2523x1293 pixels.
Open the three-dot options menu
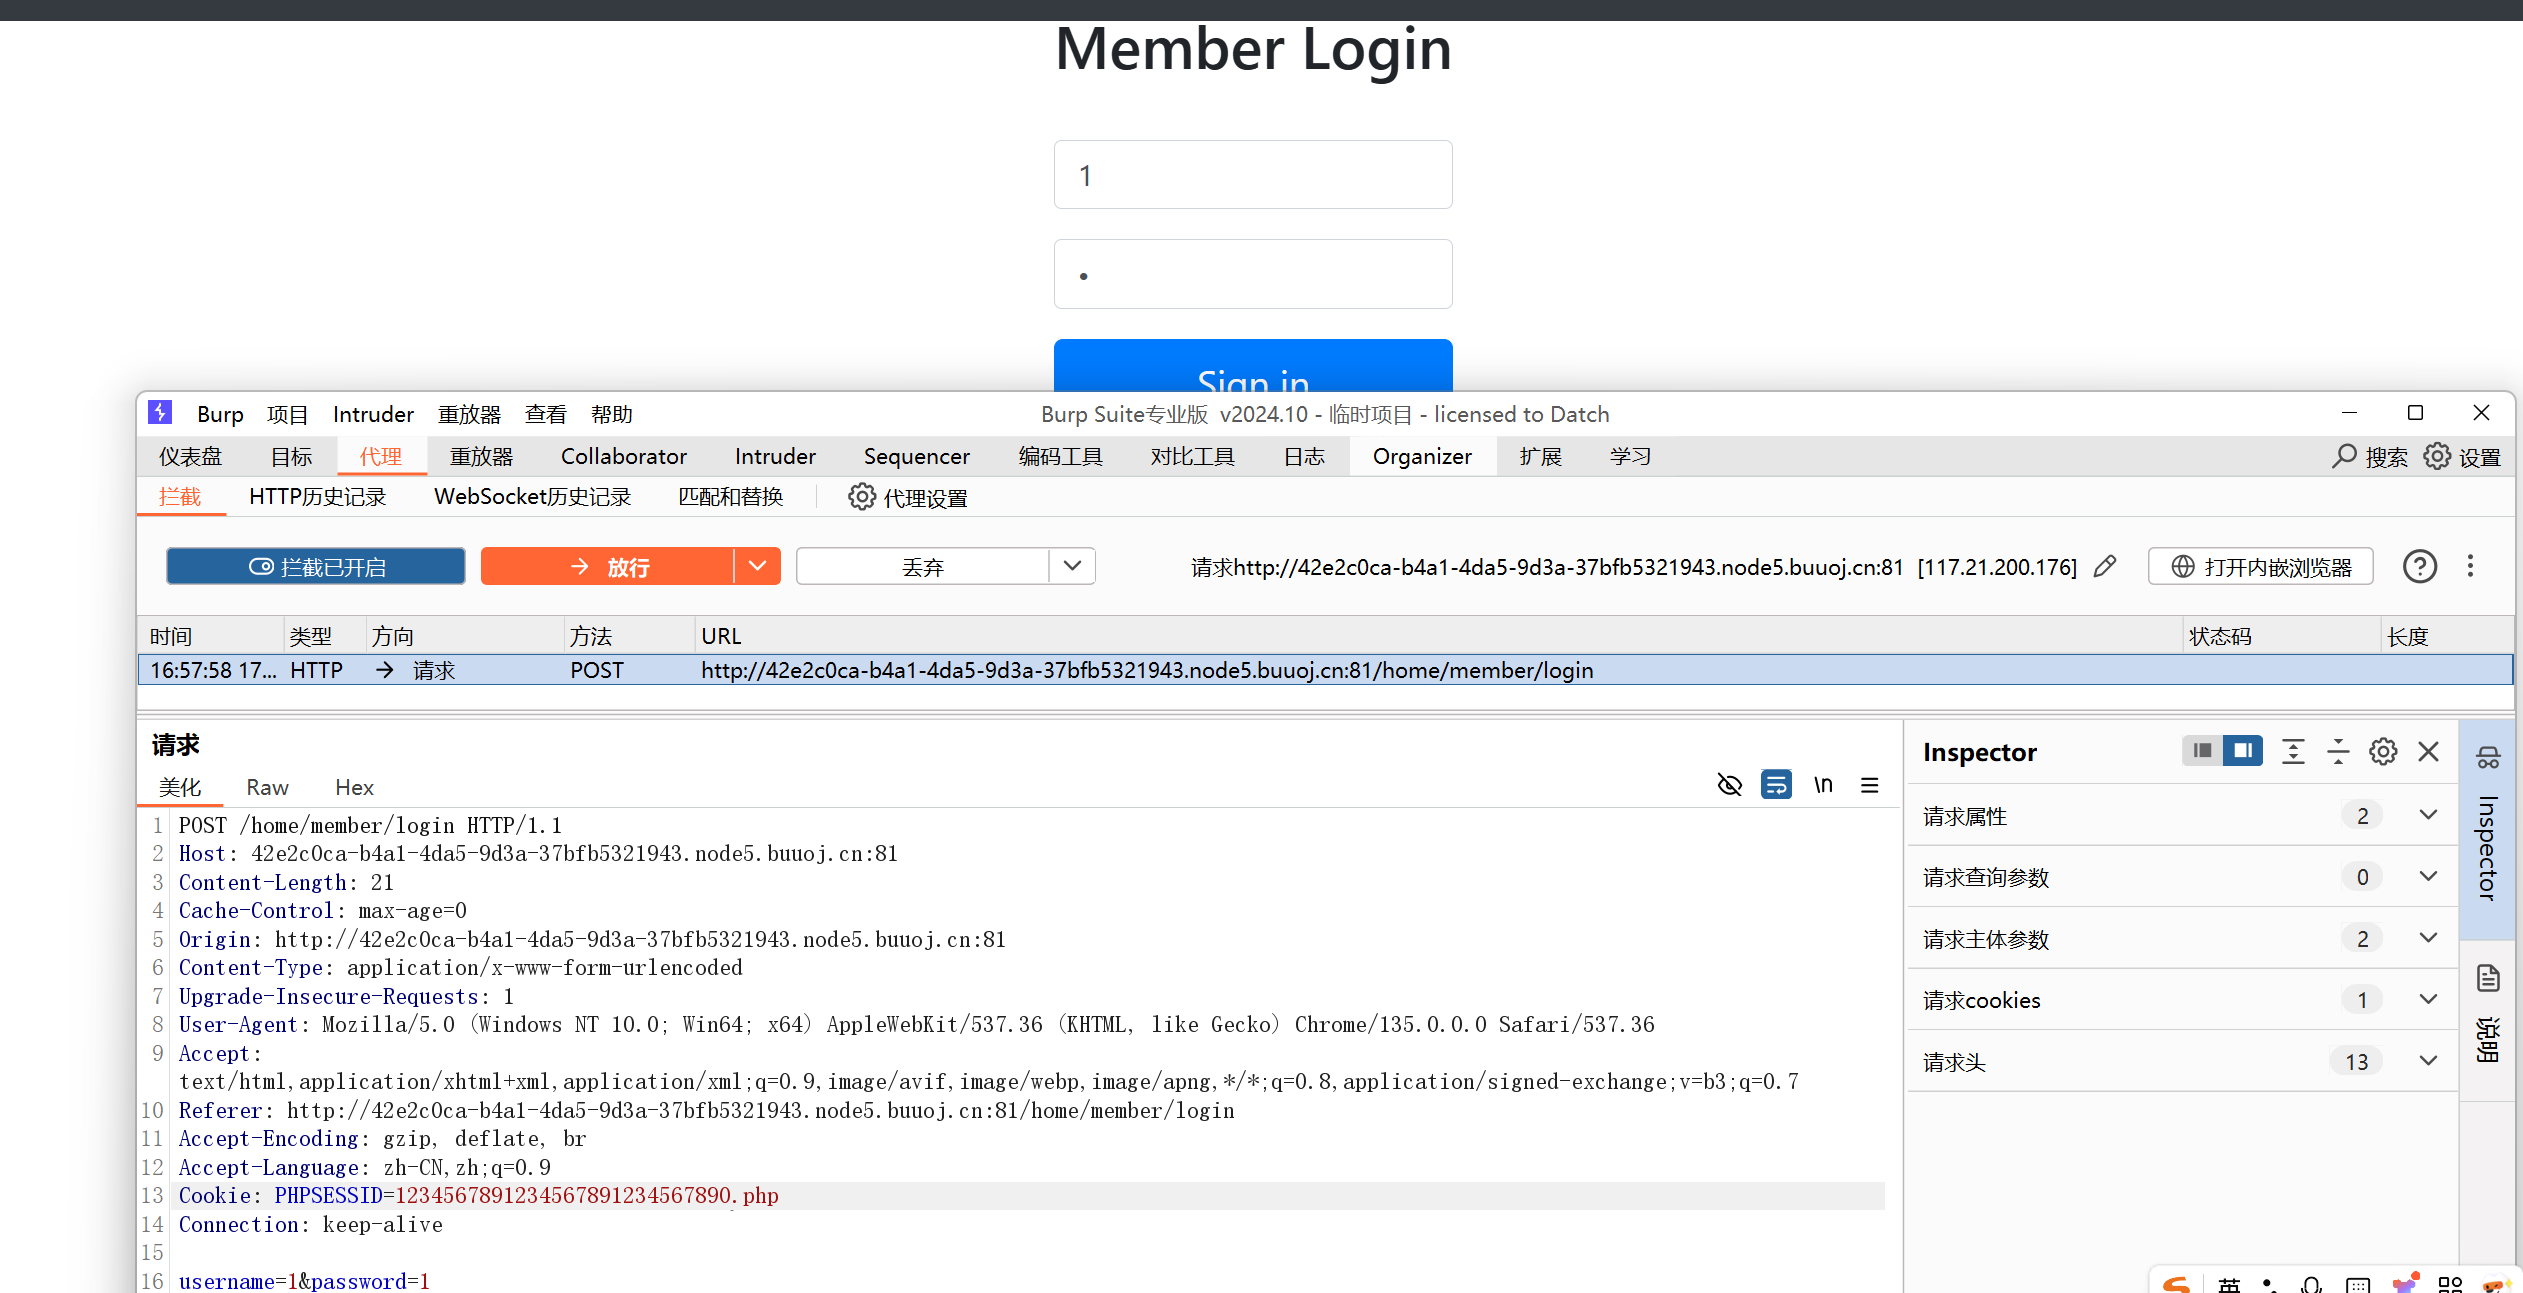point(2470,567)
